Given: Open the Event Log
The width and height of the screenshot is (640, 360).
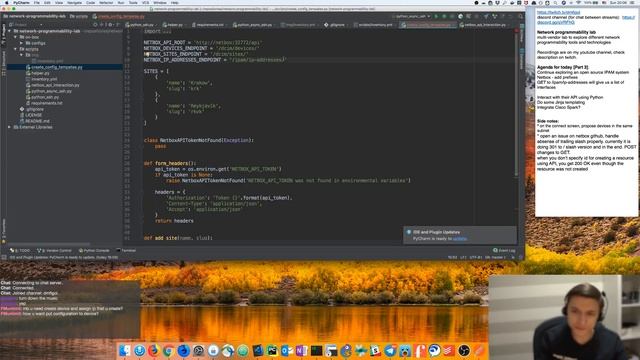Looking at the screenshot, I should pos(504,250).
